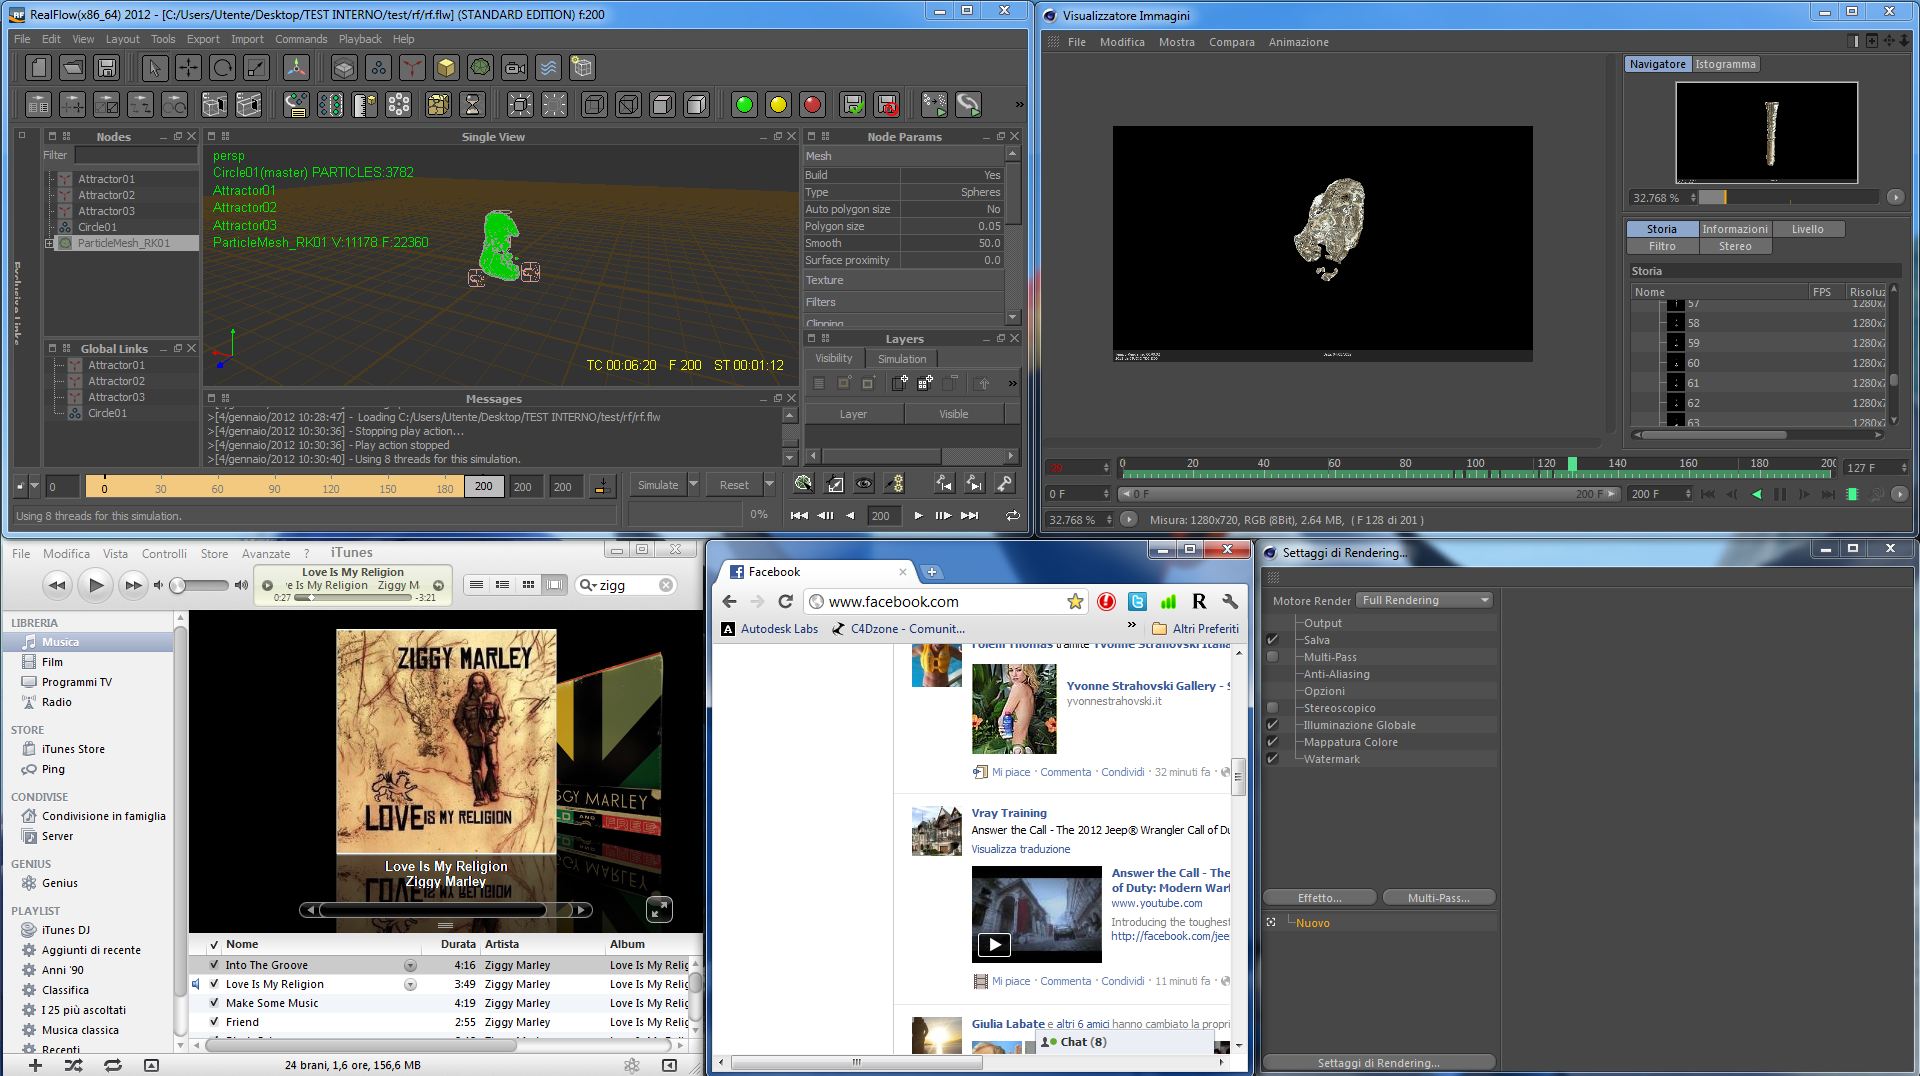Click the RealFlow timeline play button
1920x1076 pixels.
918,516
